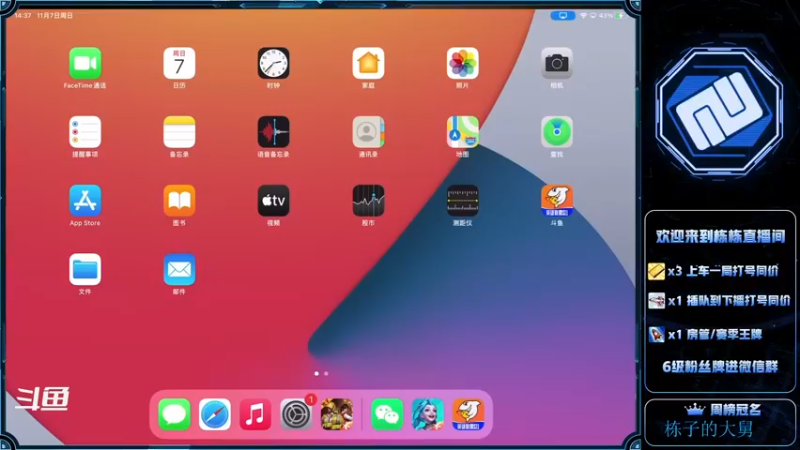The width and height of the screenshot is (800, 450).
Task: Open the Douyu app on home screen
Action: click(x=557, y=201)
